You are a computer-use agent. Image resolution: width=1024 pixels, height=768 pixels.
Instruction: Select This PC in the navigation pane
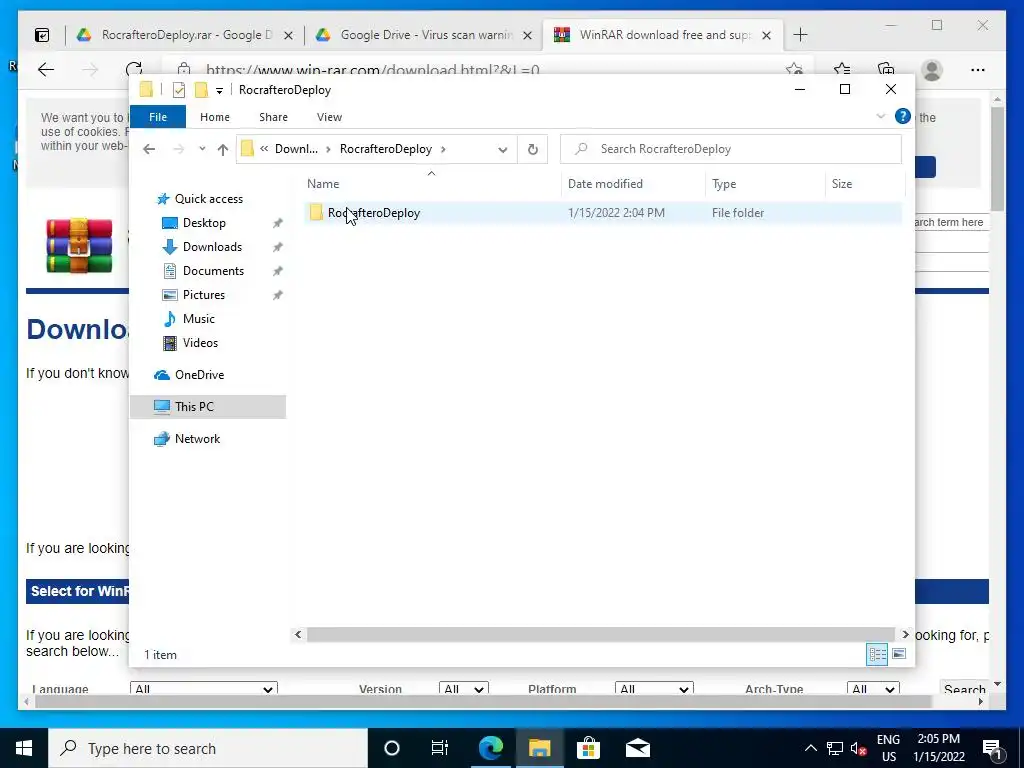208,407
